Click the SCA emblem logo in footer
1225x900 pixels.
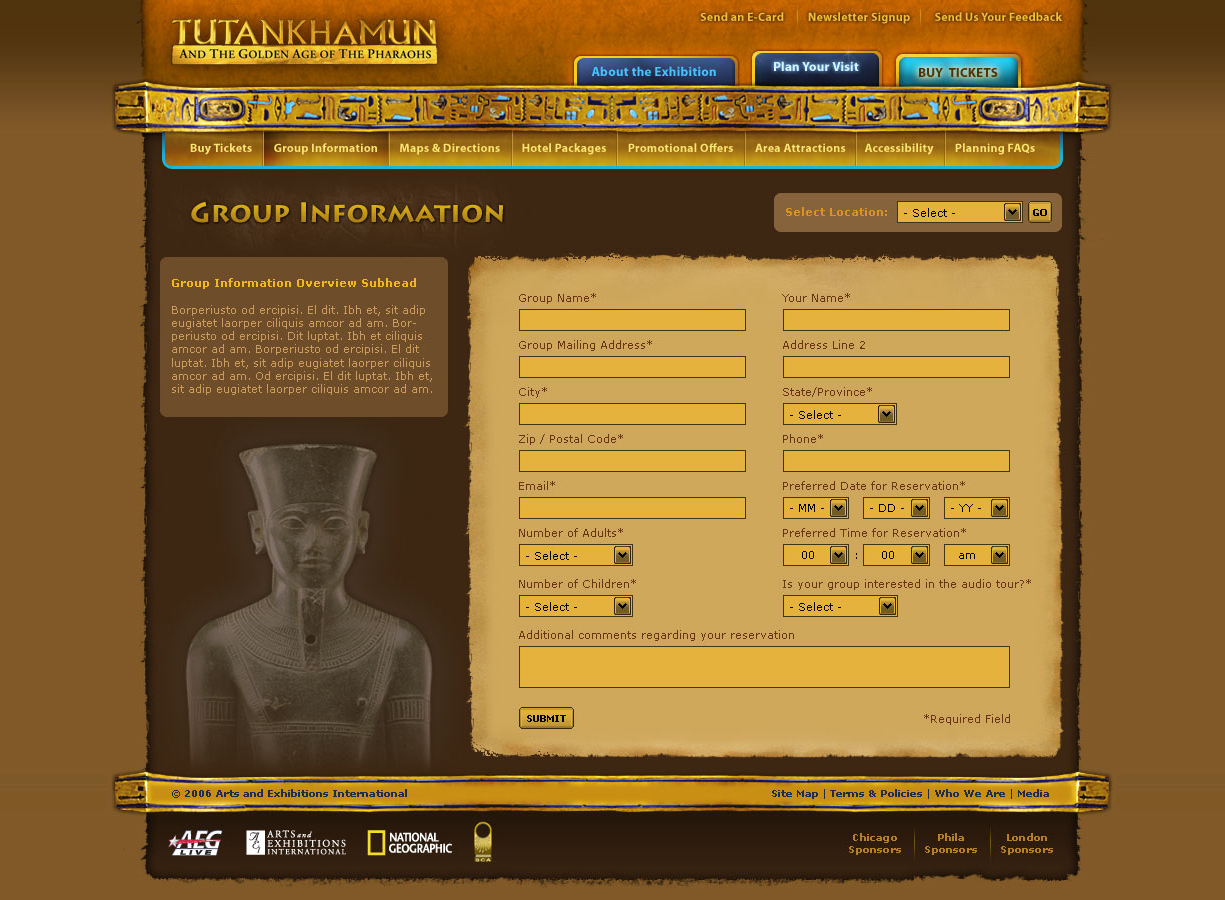click(483, 842)
